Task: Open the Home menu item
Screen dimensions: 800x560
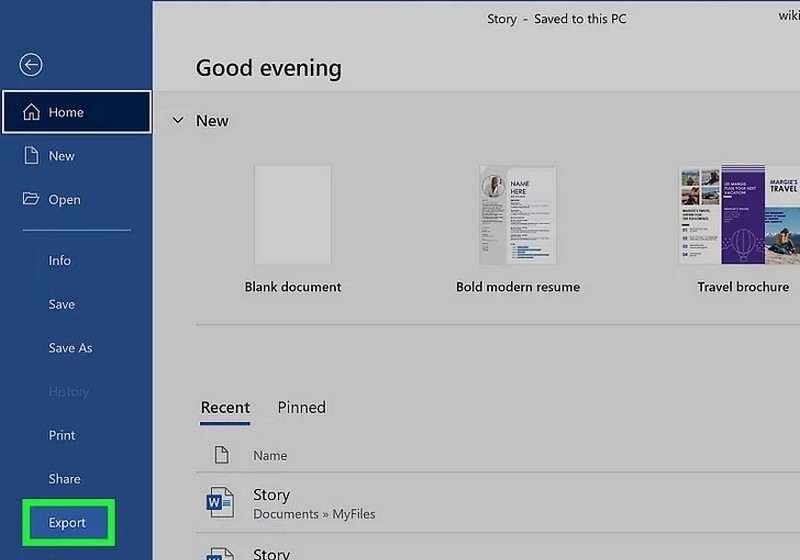Action: (x=77, y=112)
